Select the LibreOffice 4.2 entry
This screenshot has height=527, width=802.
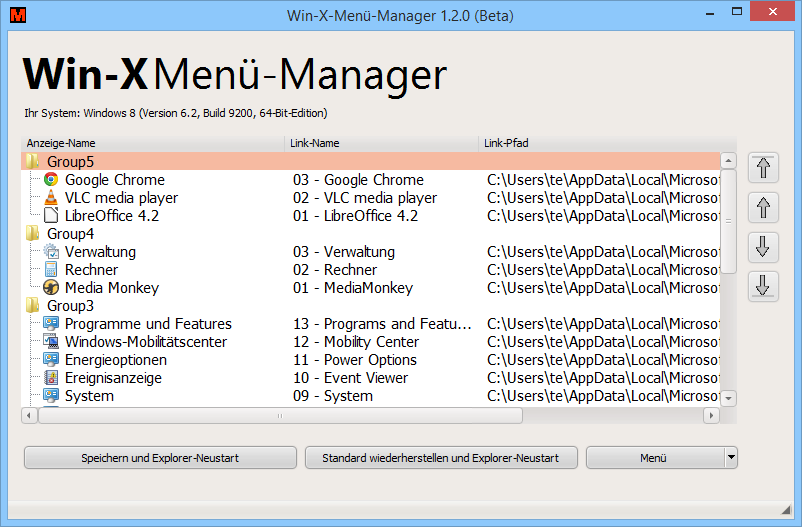370,215
